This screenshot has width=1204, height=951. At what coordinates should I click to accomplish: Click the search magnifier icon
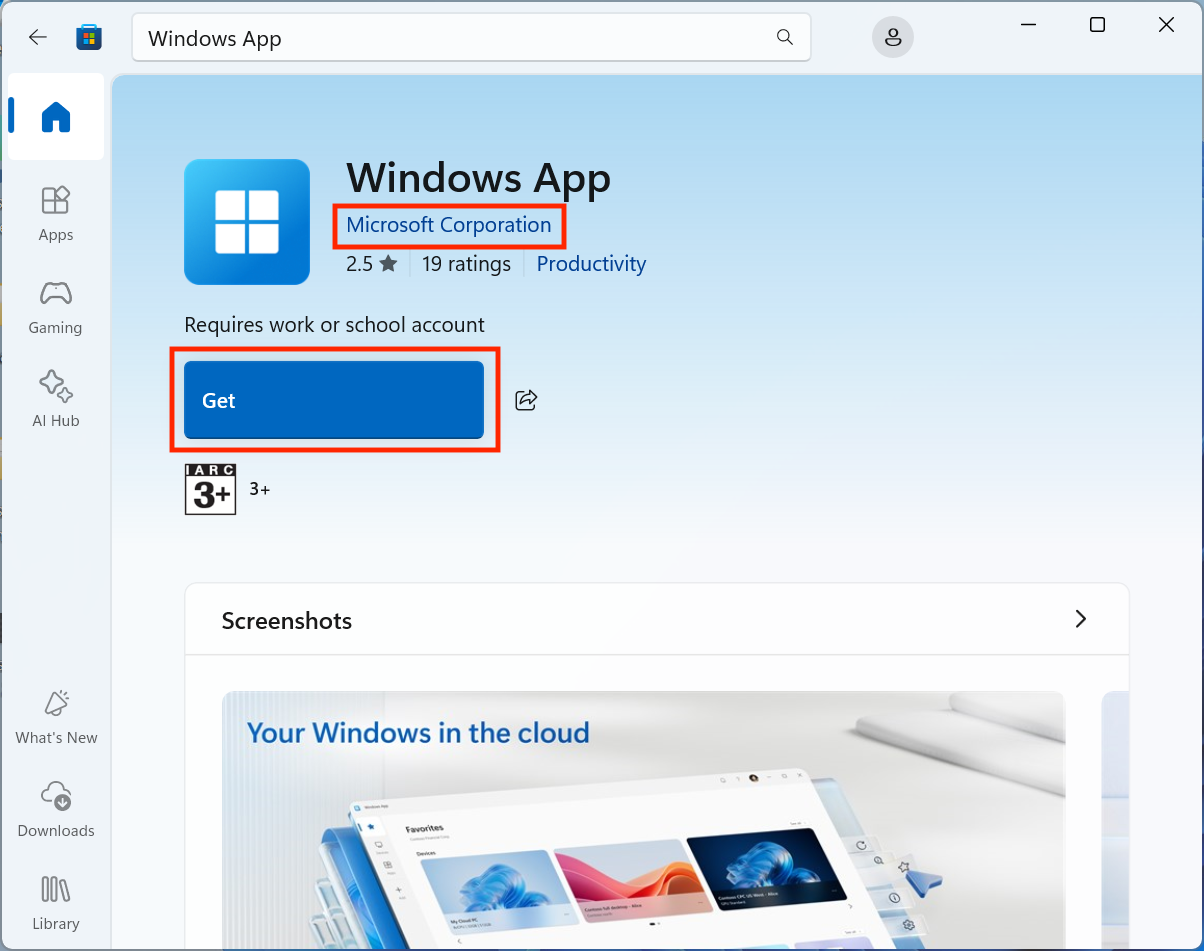[784, 36]
